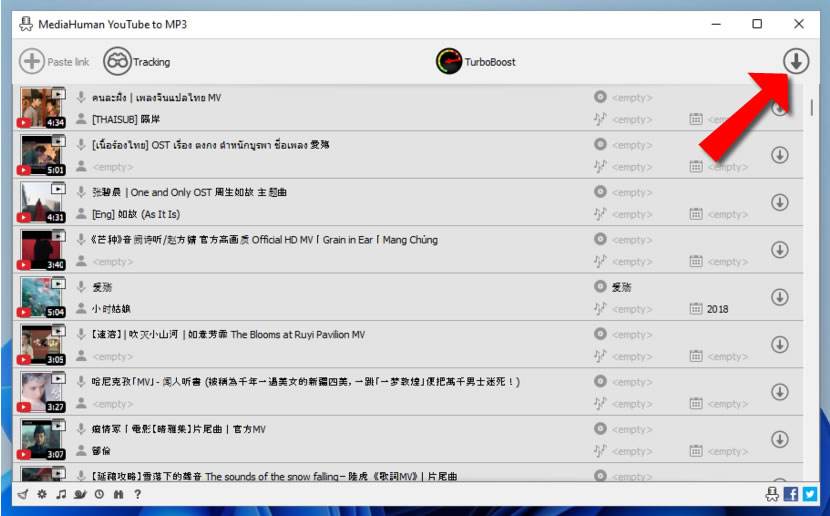The height and width of the screenshot is (516, 830).
Task: Maximize the MediaHuman window
Action: coord(757,24)
